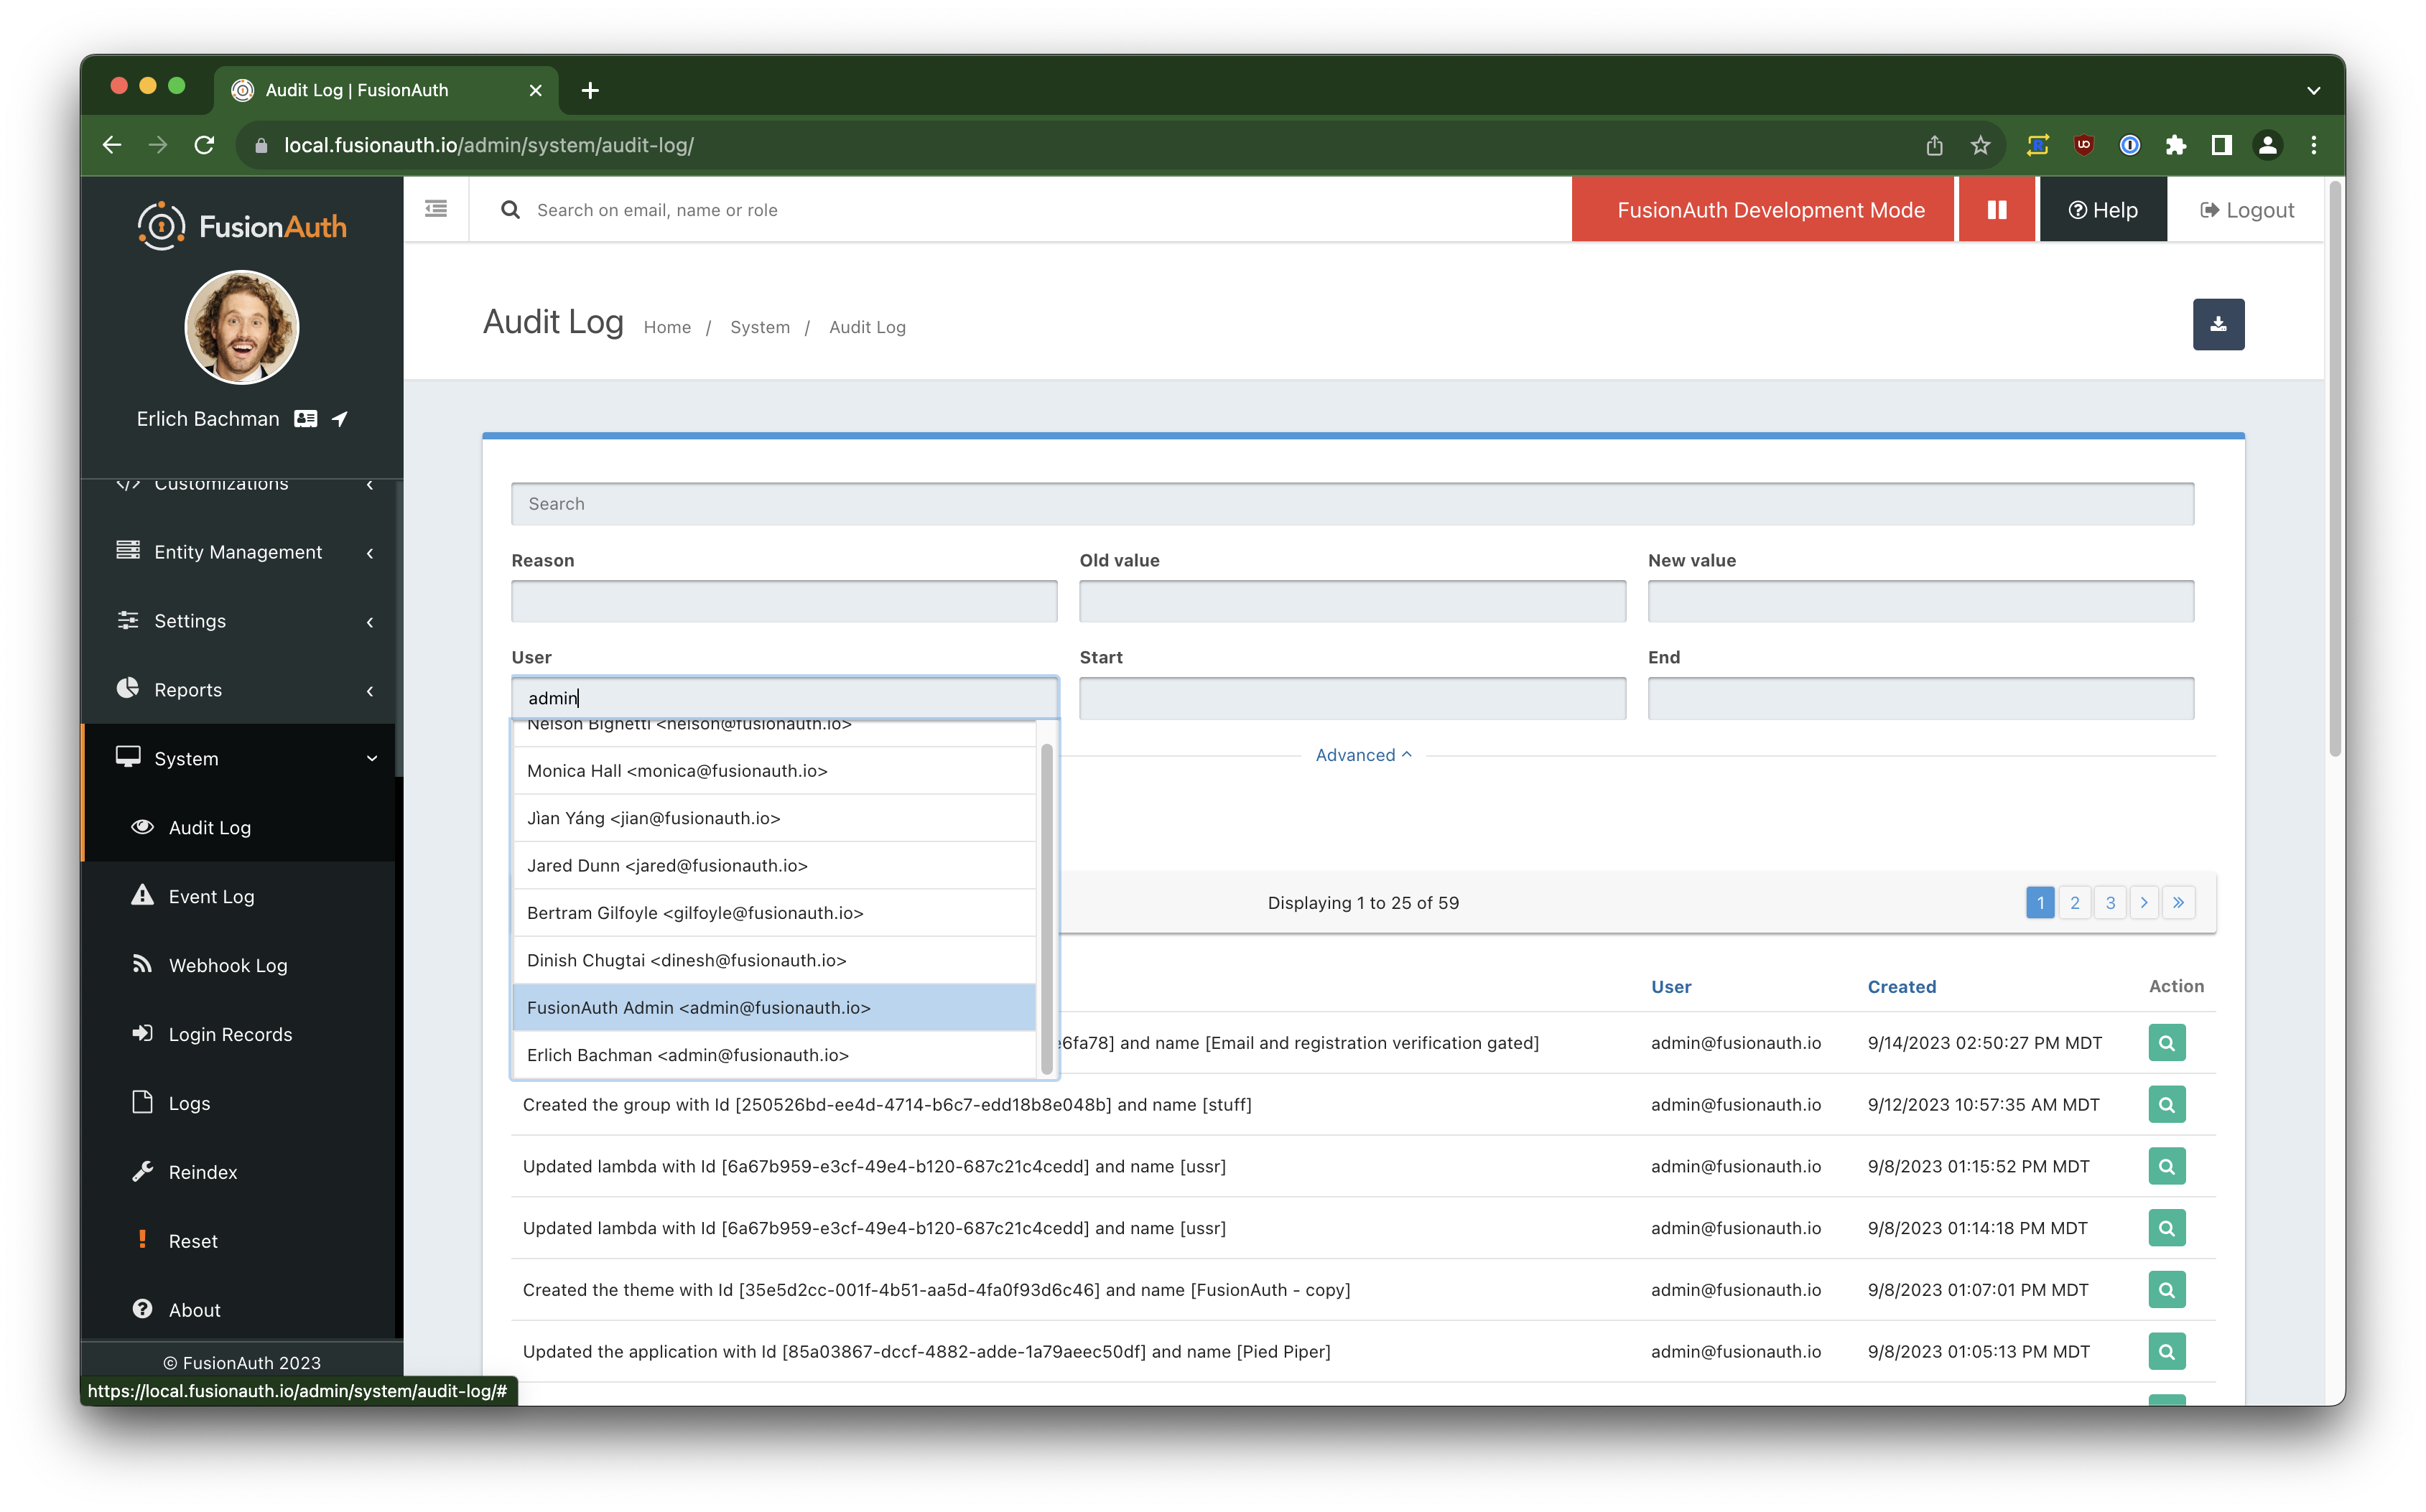
Task: Open the Settings sidebar menu
Action: 190,620
